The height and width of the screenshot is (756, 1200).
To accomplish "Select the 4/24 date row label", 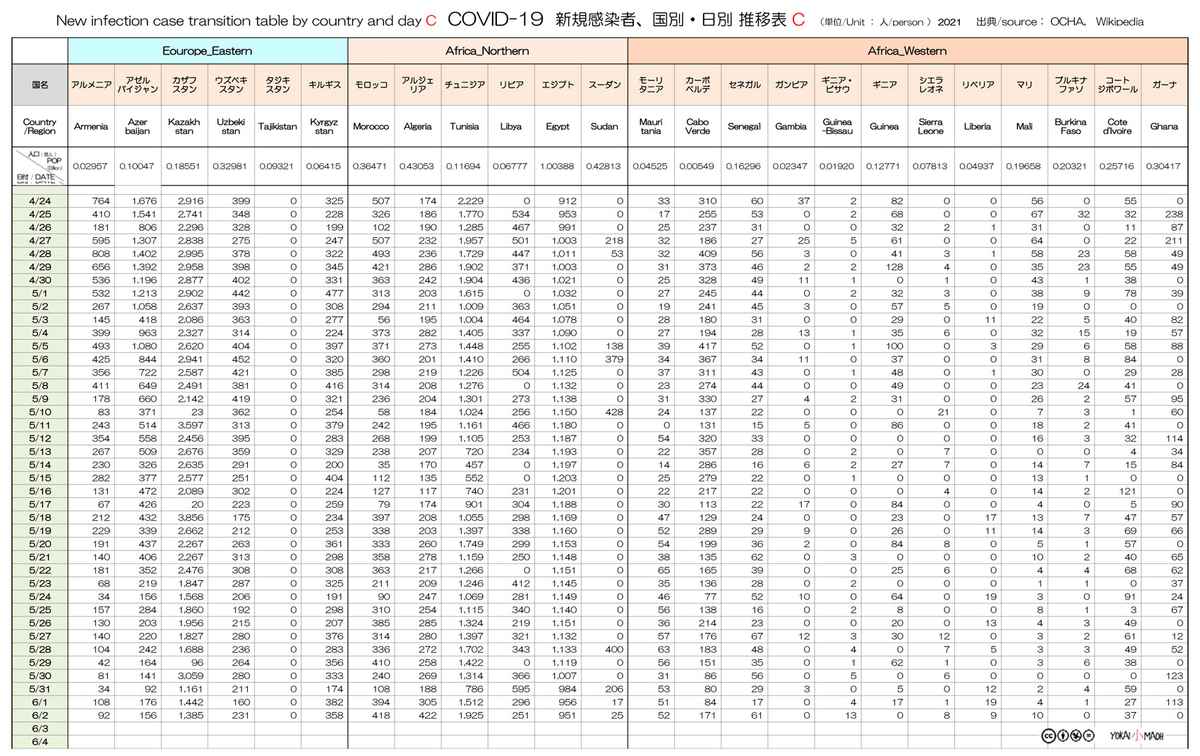I will pyautogui.click(x=39, y=202).
